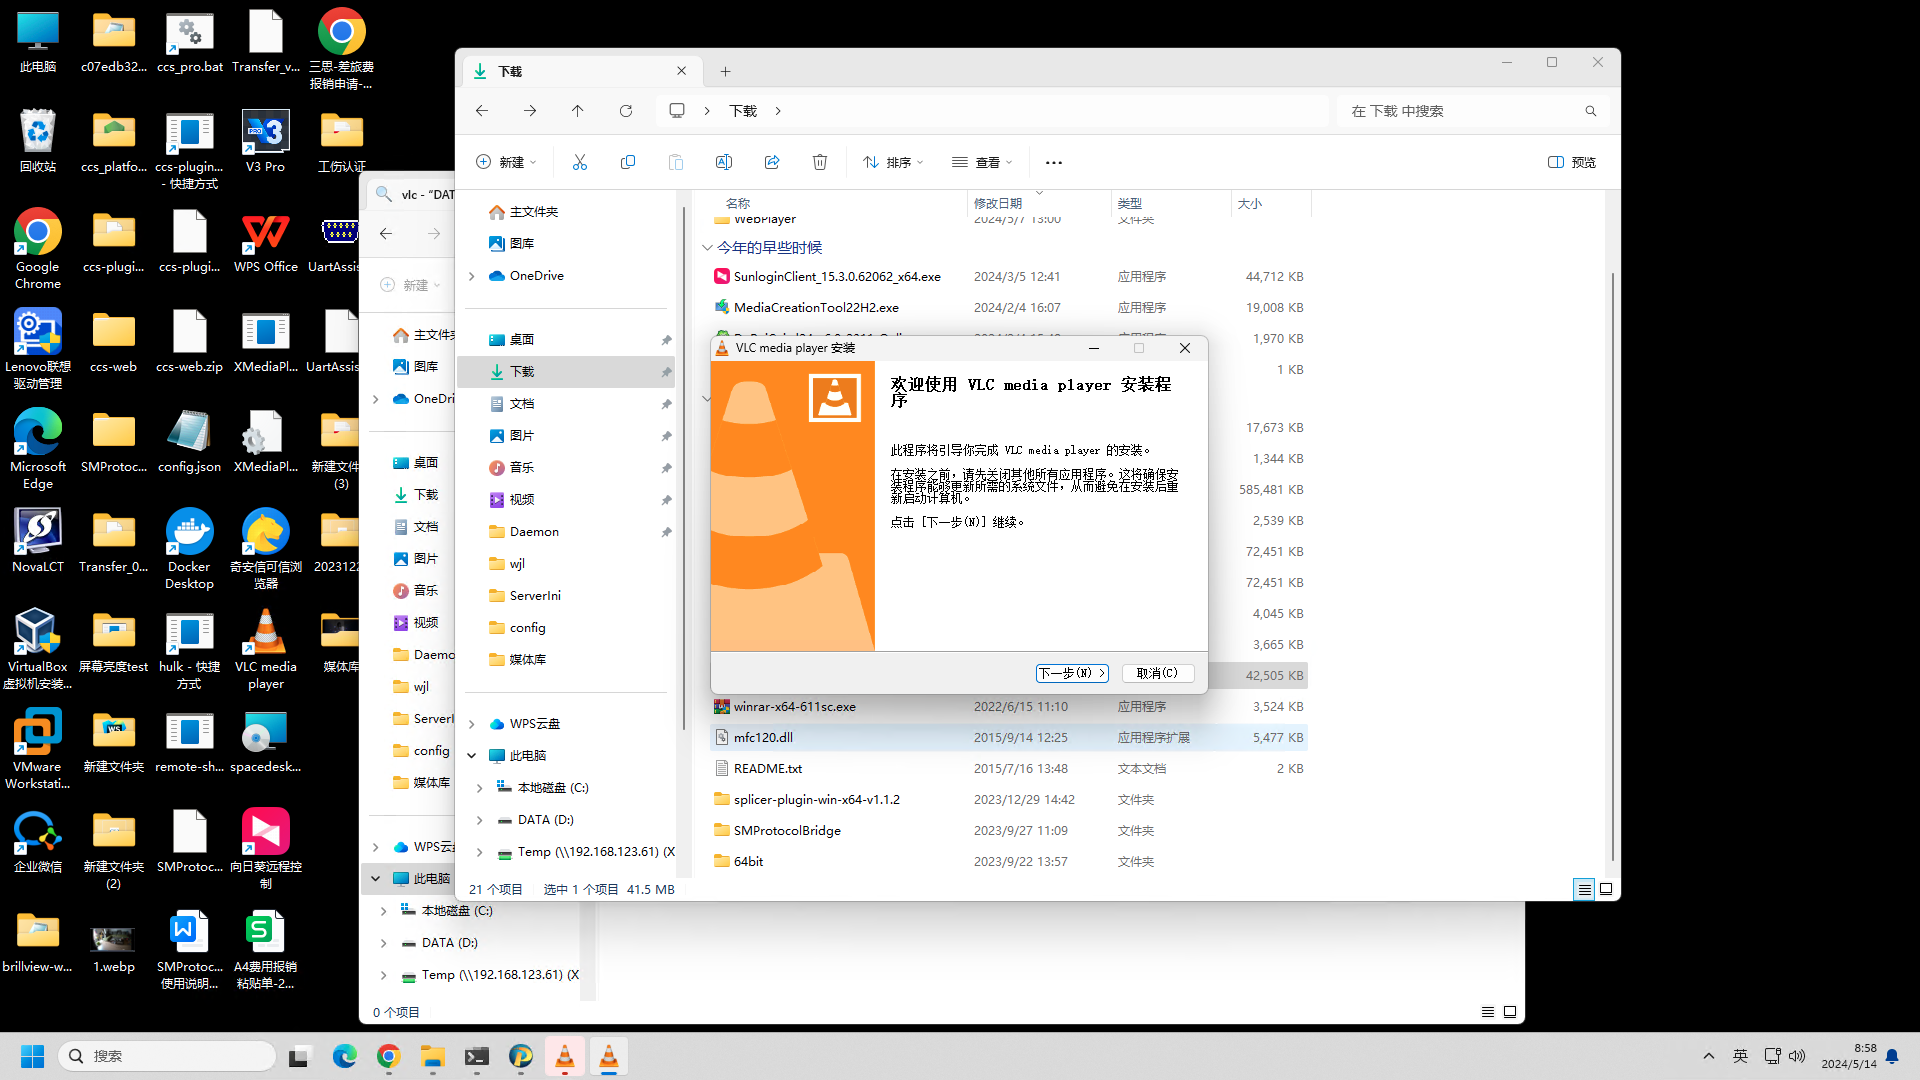Unpin the 文档 folder pin icon
Viewport: 1920px width, 1080px height.
666,404
